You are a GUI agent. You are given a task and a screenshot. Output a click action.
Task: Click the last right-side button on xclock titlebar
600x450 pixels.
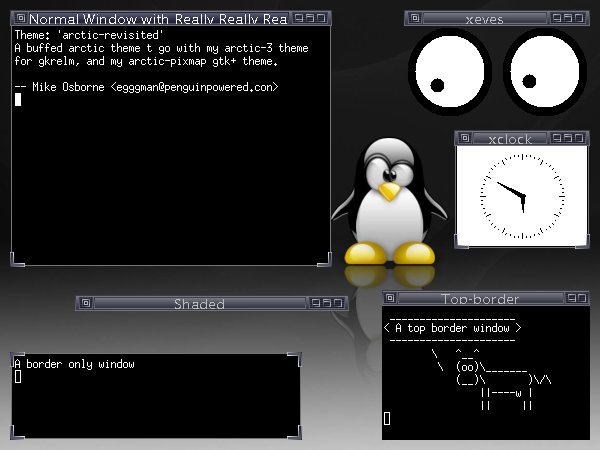click(579, 138)
